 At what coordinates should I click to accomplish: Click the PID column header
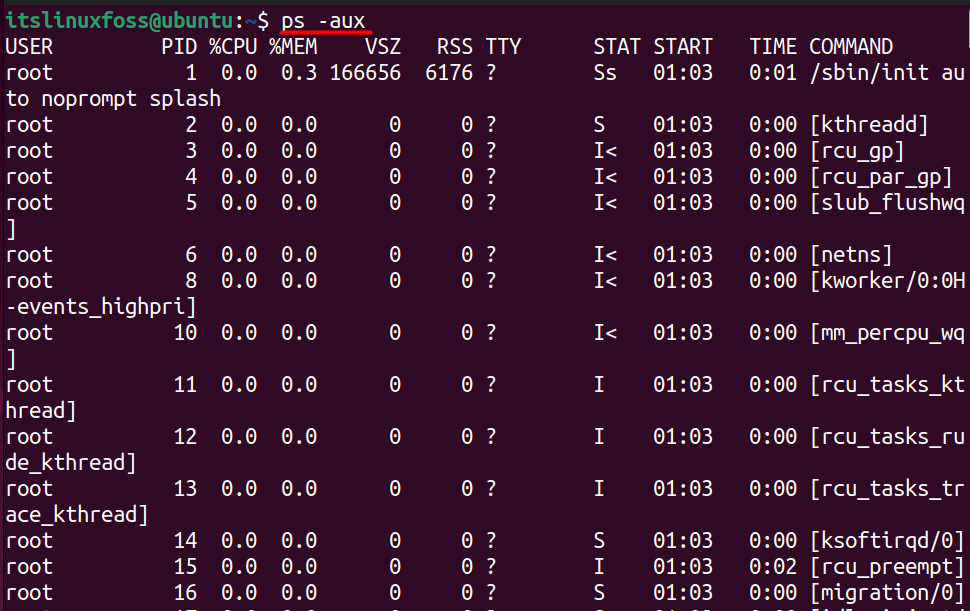(179, 47)
